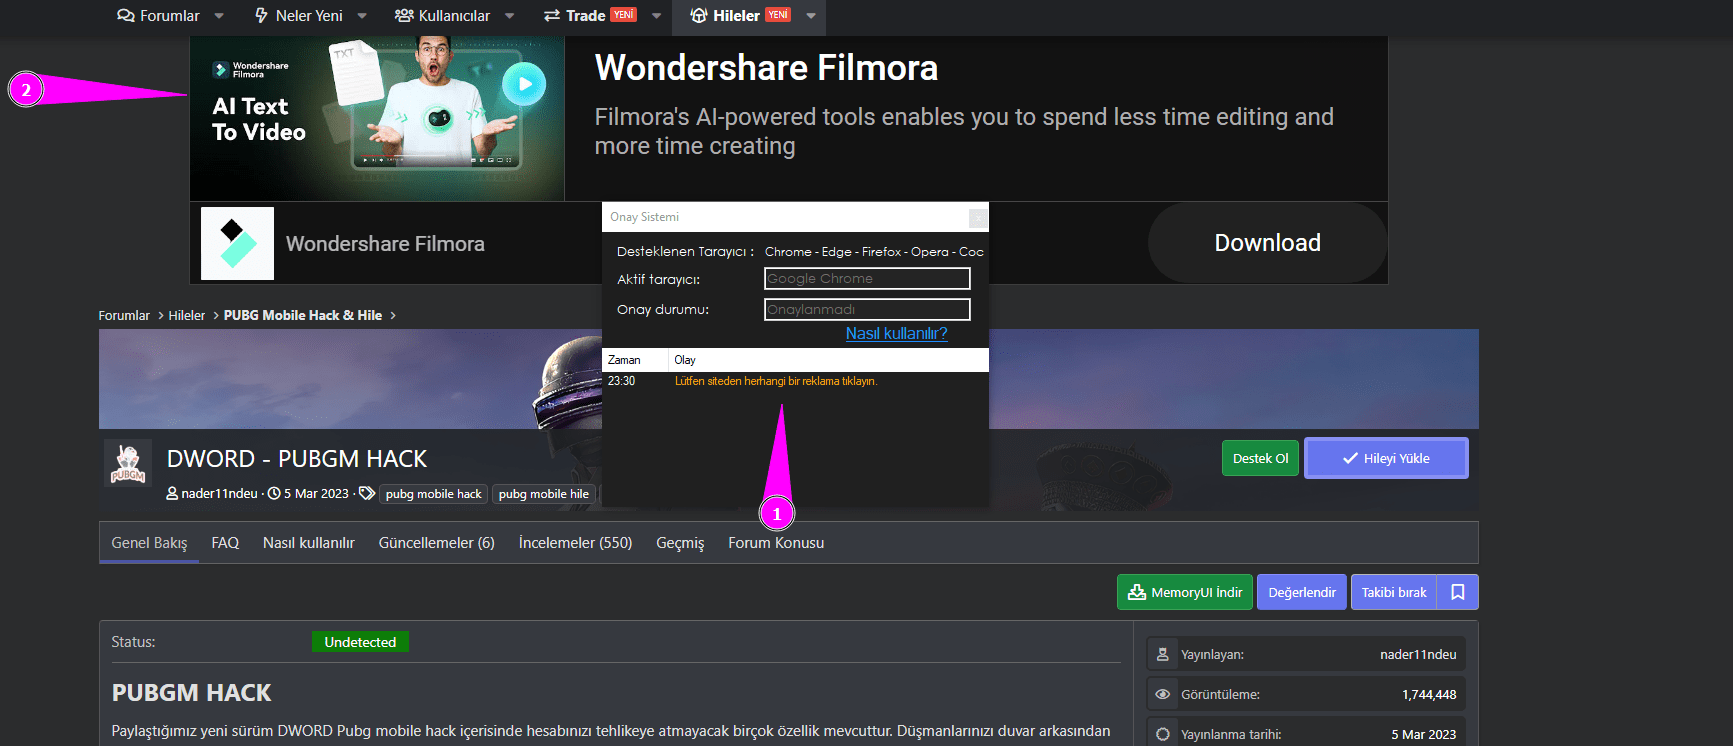Click the PUBGM resource avatar icon

pyautogui.click(x=128, y=464)
